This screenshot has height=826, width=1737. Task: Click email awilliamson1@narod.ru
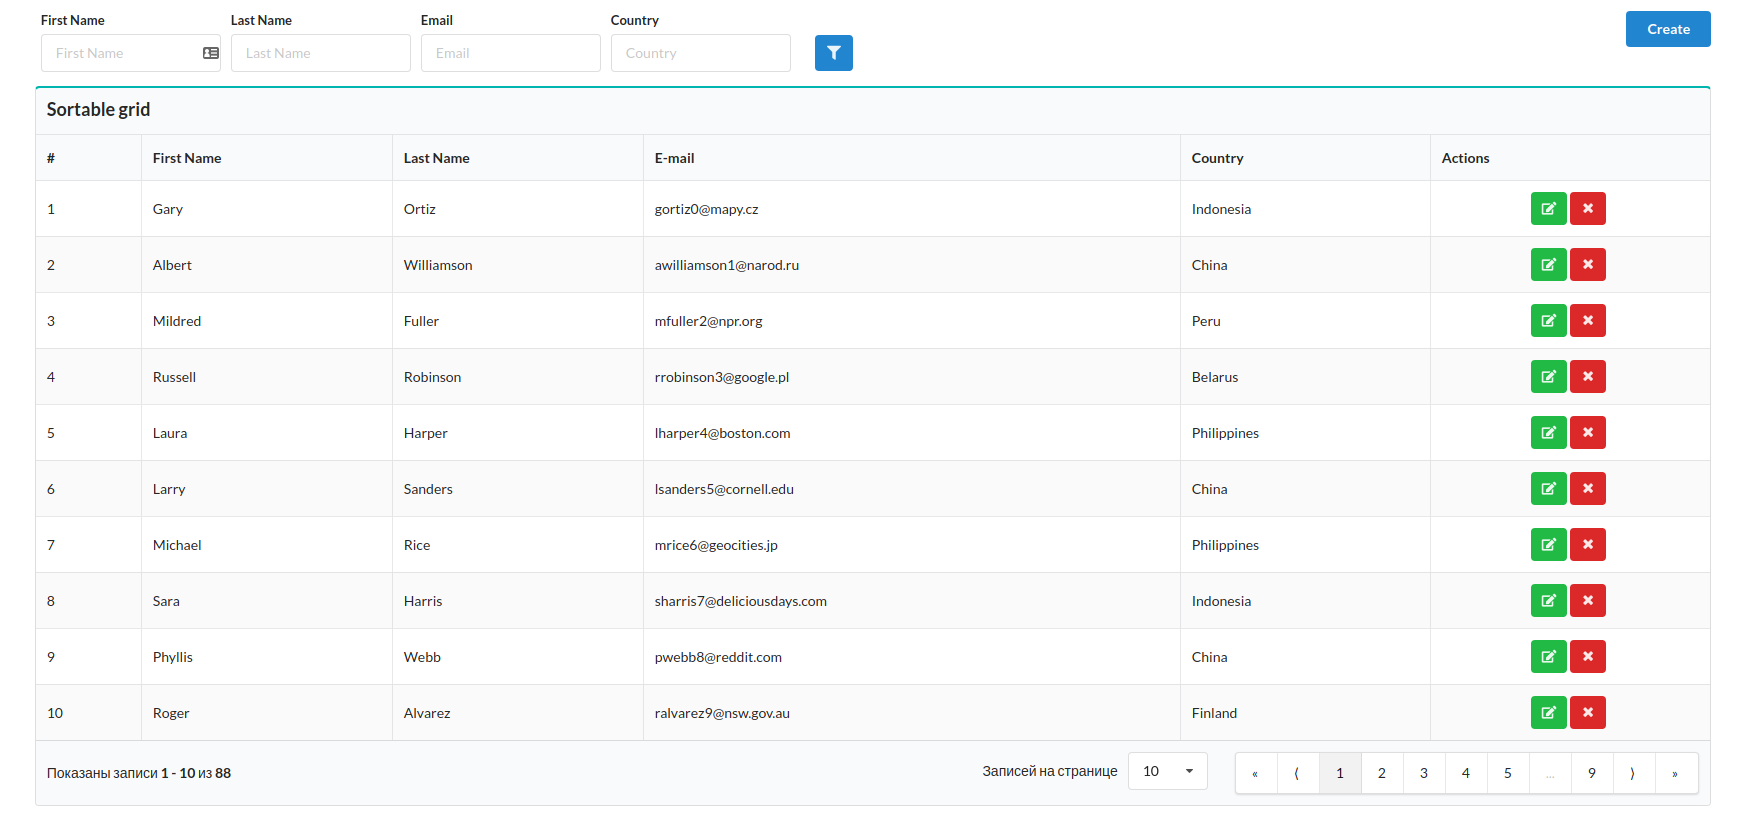[727, 265]
